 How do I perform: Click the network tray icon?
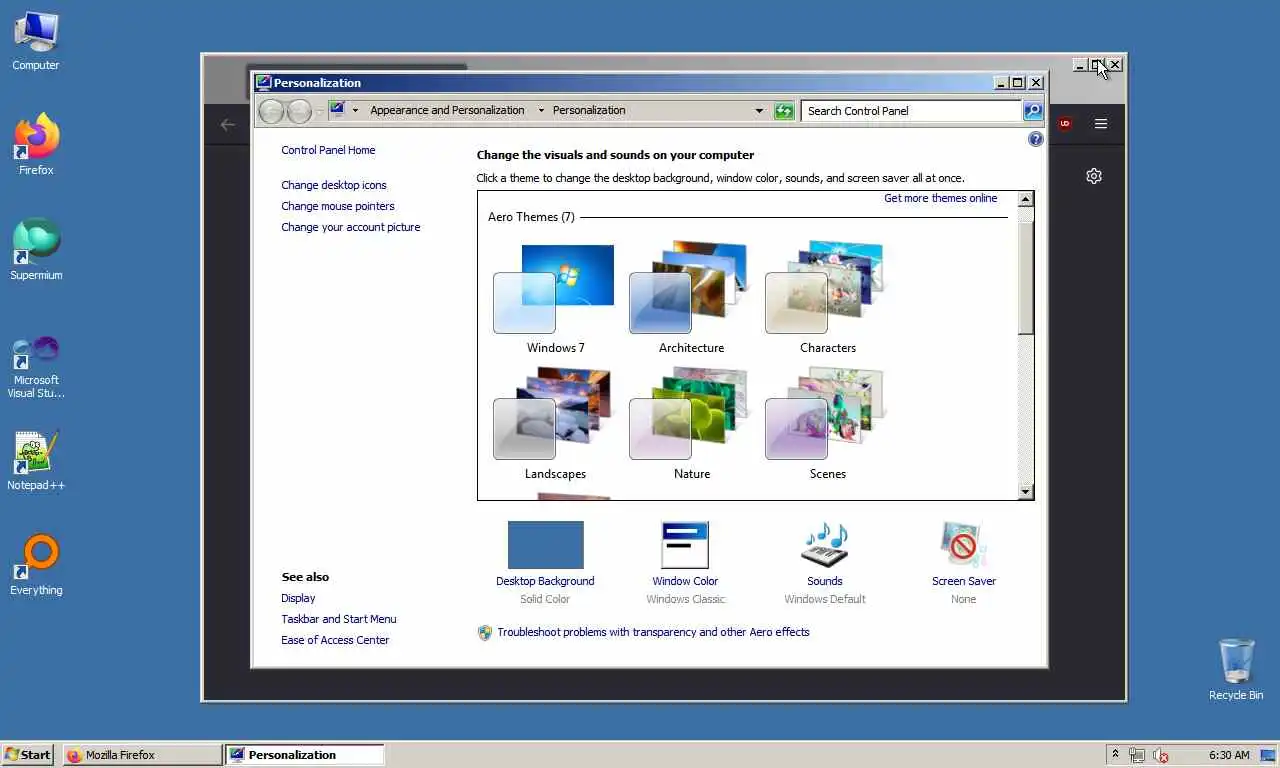coord(1137,755)
